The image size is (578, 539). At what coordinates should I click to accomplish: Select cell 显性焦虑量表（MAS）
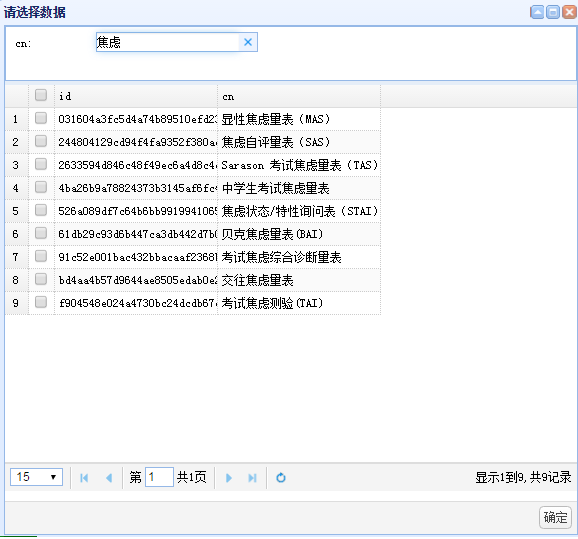click(299, 119)
